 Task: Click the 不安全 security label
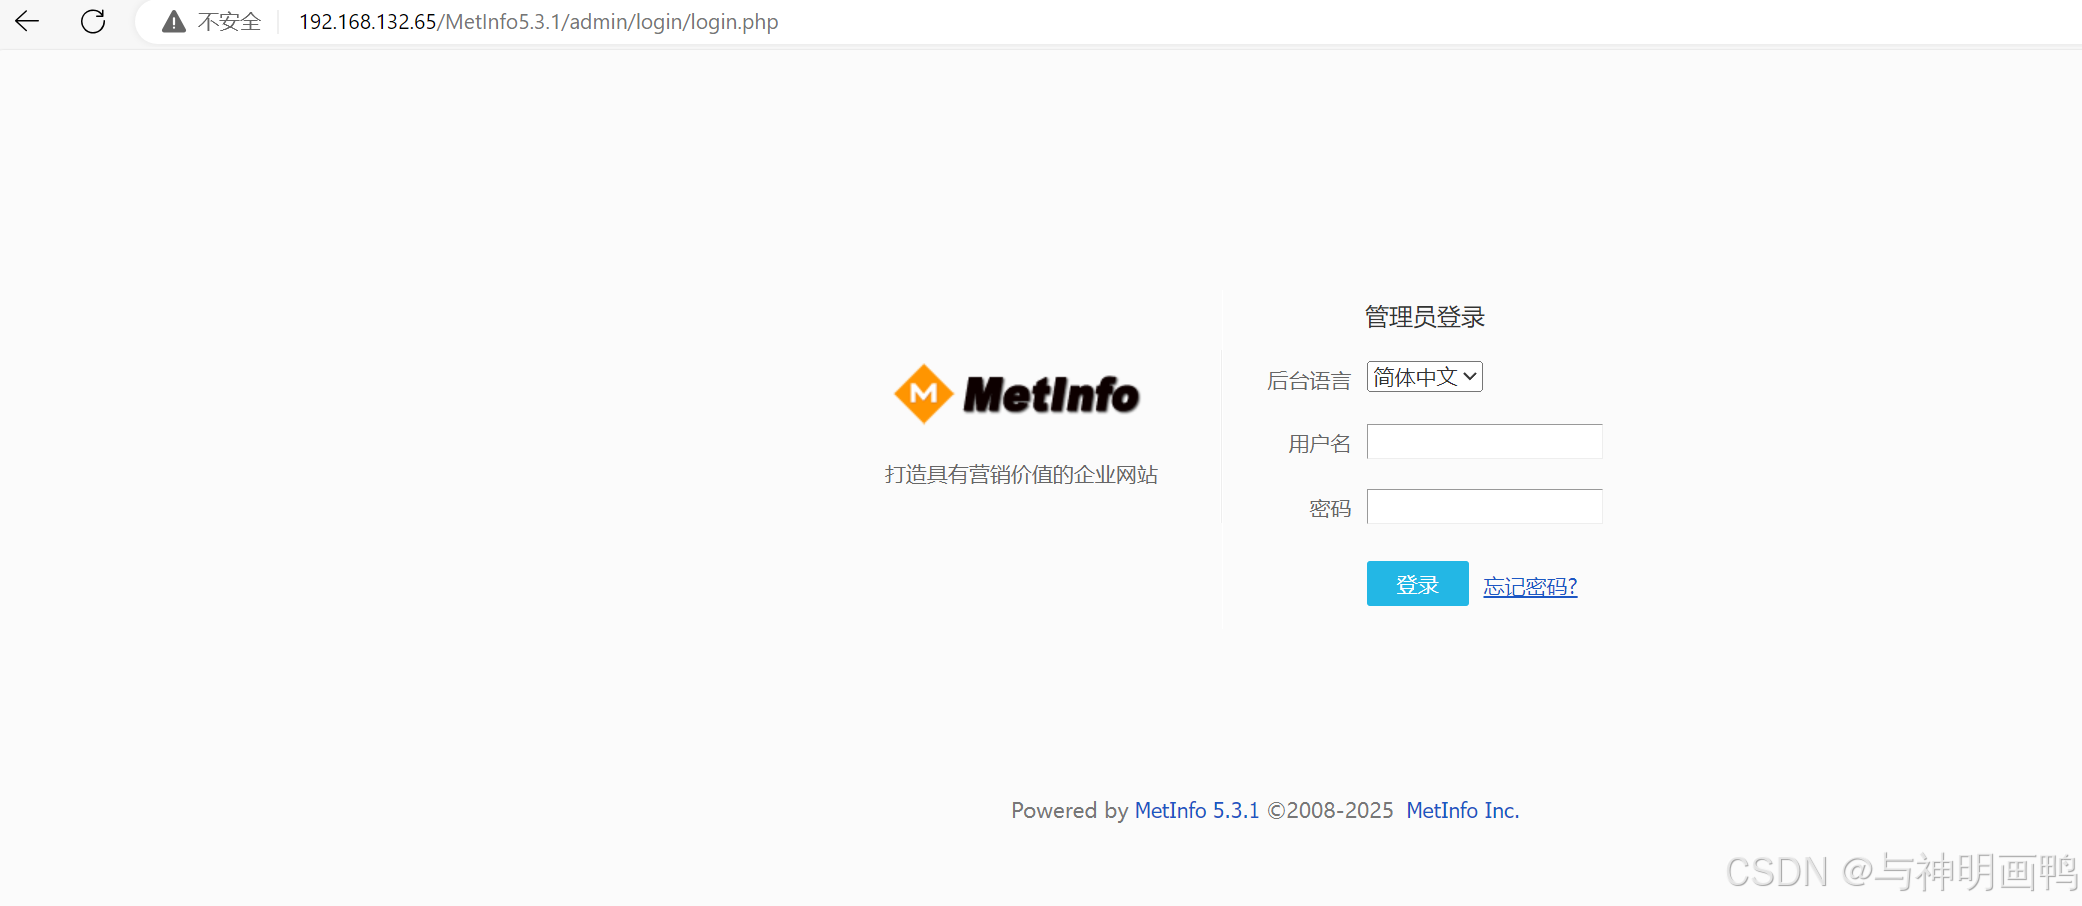(229, 22)
